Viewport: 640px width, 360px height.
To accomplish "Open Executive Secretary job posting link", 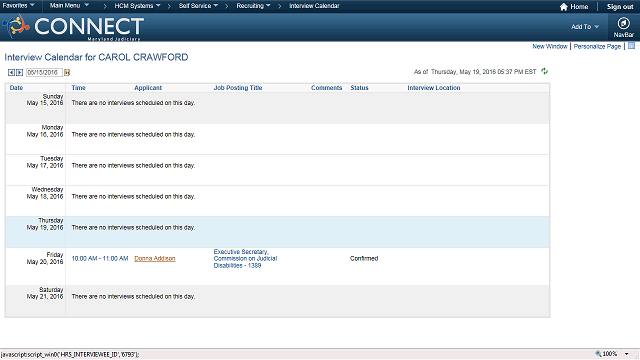I will [x=245, y=258].
